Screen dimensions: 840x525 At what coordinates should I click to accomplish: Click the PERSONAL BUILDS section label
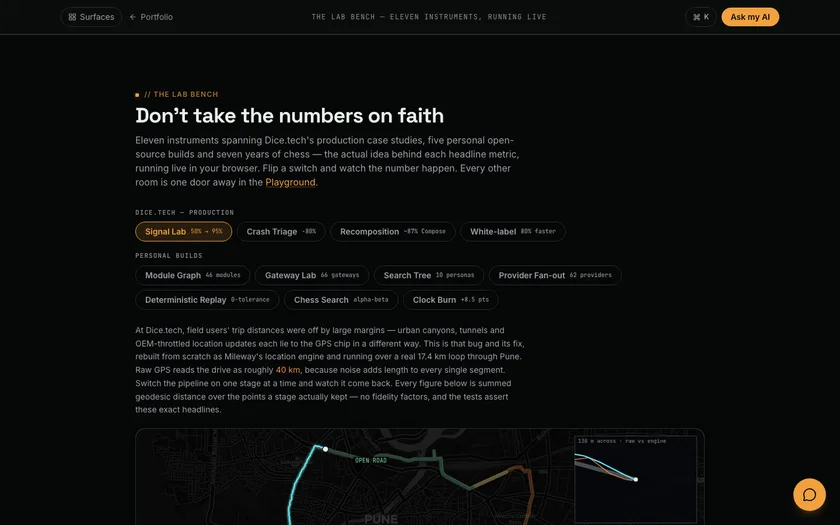coord(169,256)
